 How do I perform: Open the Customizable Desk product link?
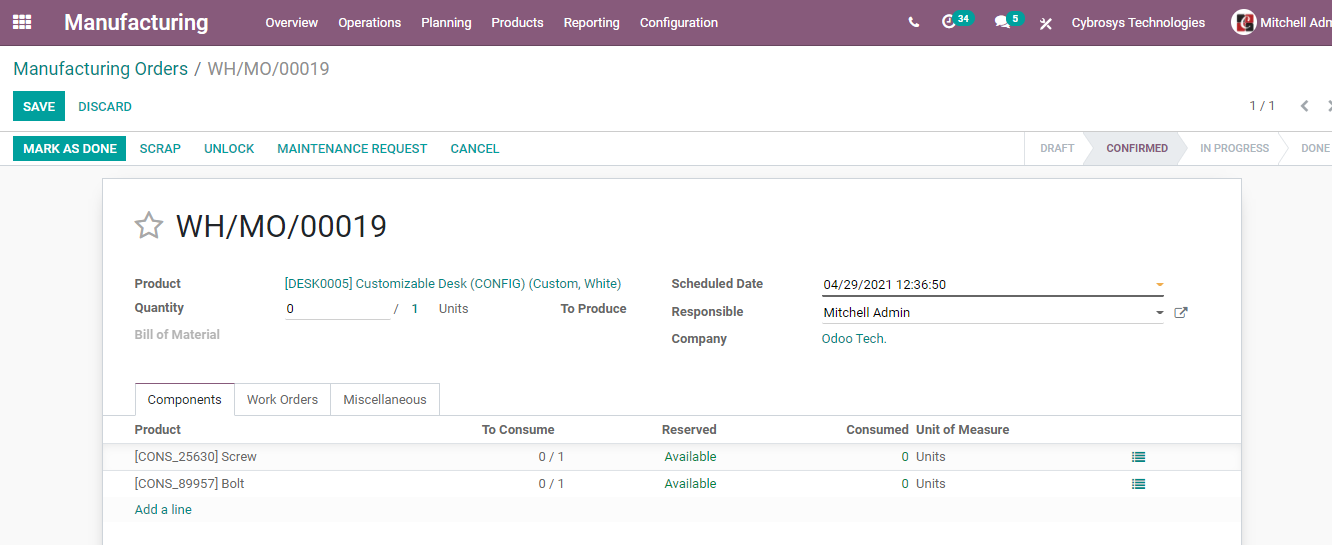click(x=453, y=284)
